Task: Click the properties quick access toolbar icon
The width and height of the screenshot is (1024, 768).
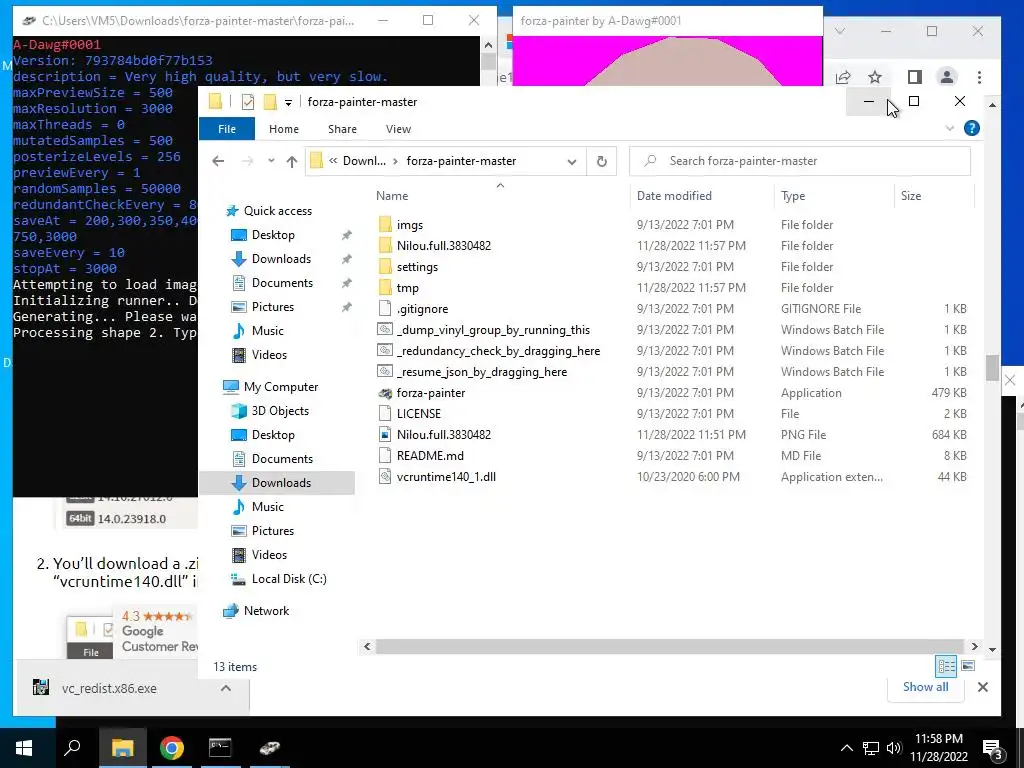Action: coord(248,101)
